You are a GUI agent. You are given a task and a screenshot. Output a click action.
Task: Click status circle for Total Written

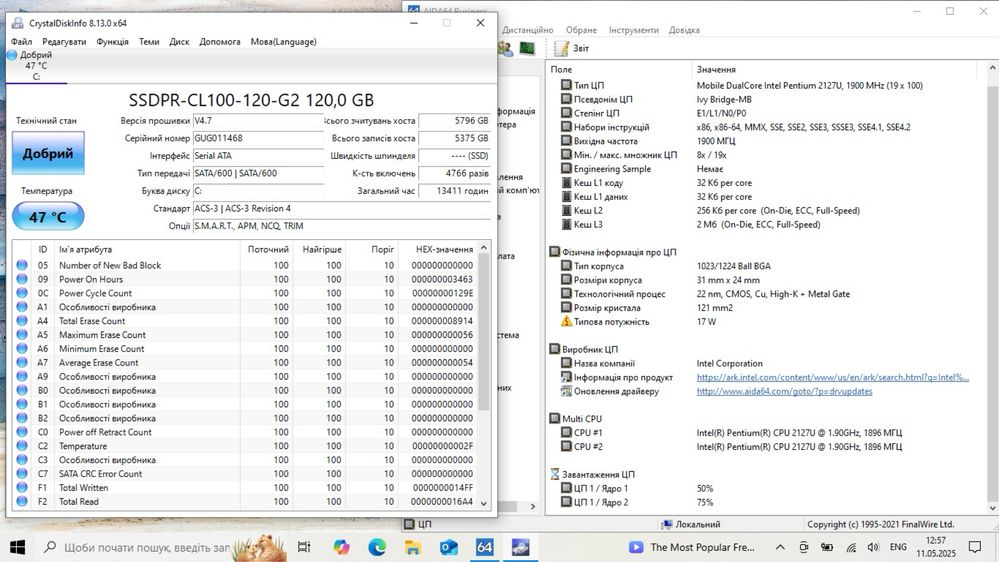22,487
